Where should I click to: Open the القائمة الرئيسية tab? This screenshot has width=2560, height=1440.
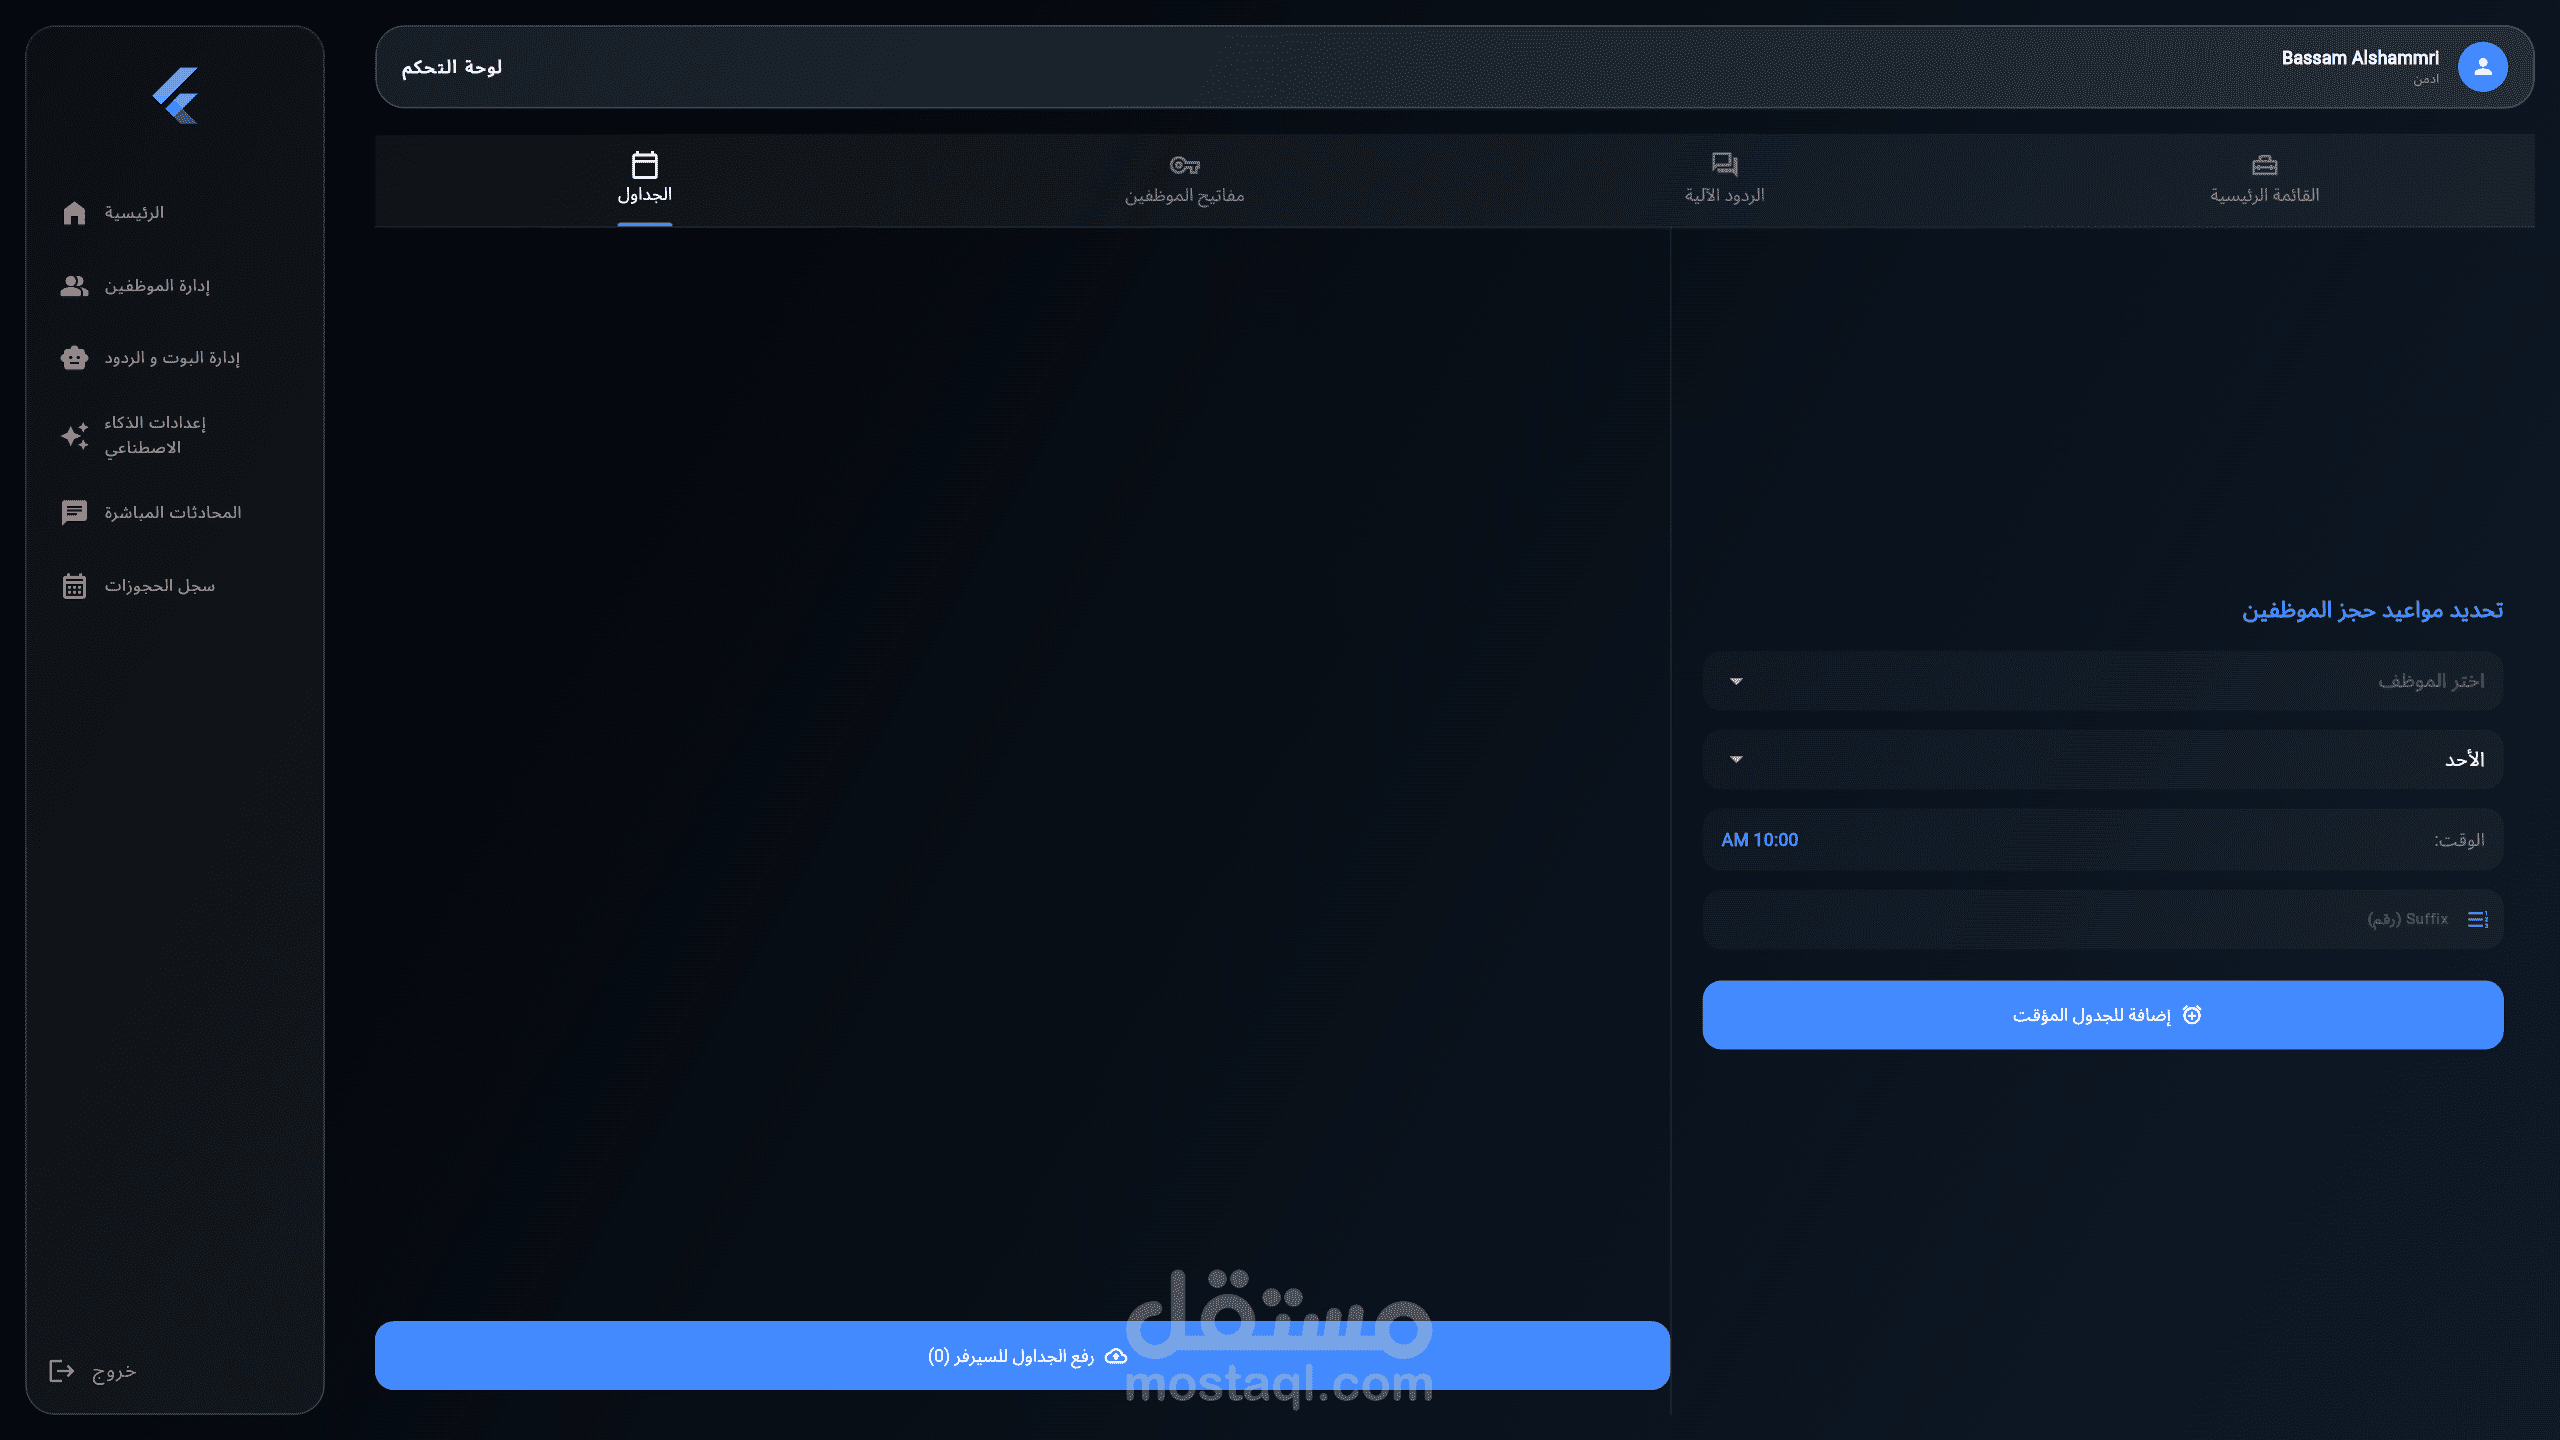[2264, 180]
